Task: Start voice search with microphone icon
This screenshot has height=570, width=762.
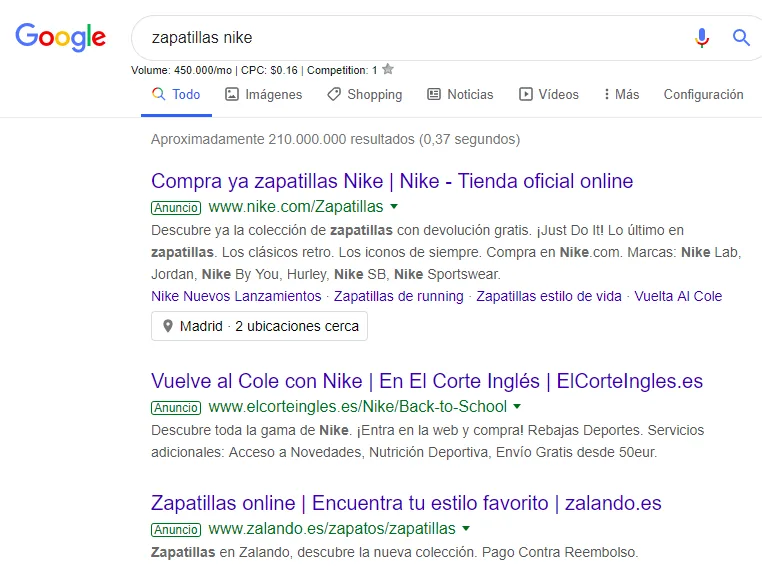Action: [702, 37]
